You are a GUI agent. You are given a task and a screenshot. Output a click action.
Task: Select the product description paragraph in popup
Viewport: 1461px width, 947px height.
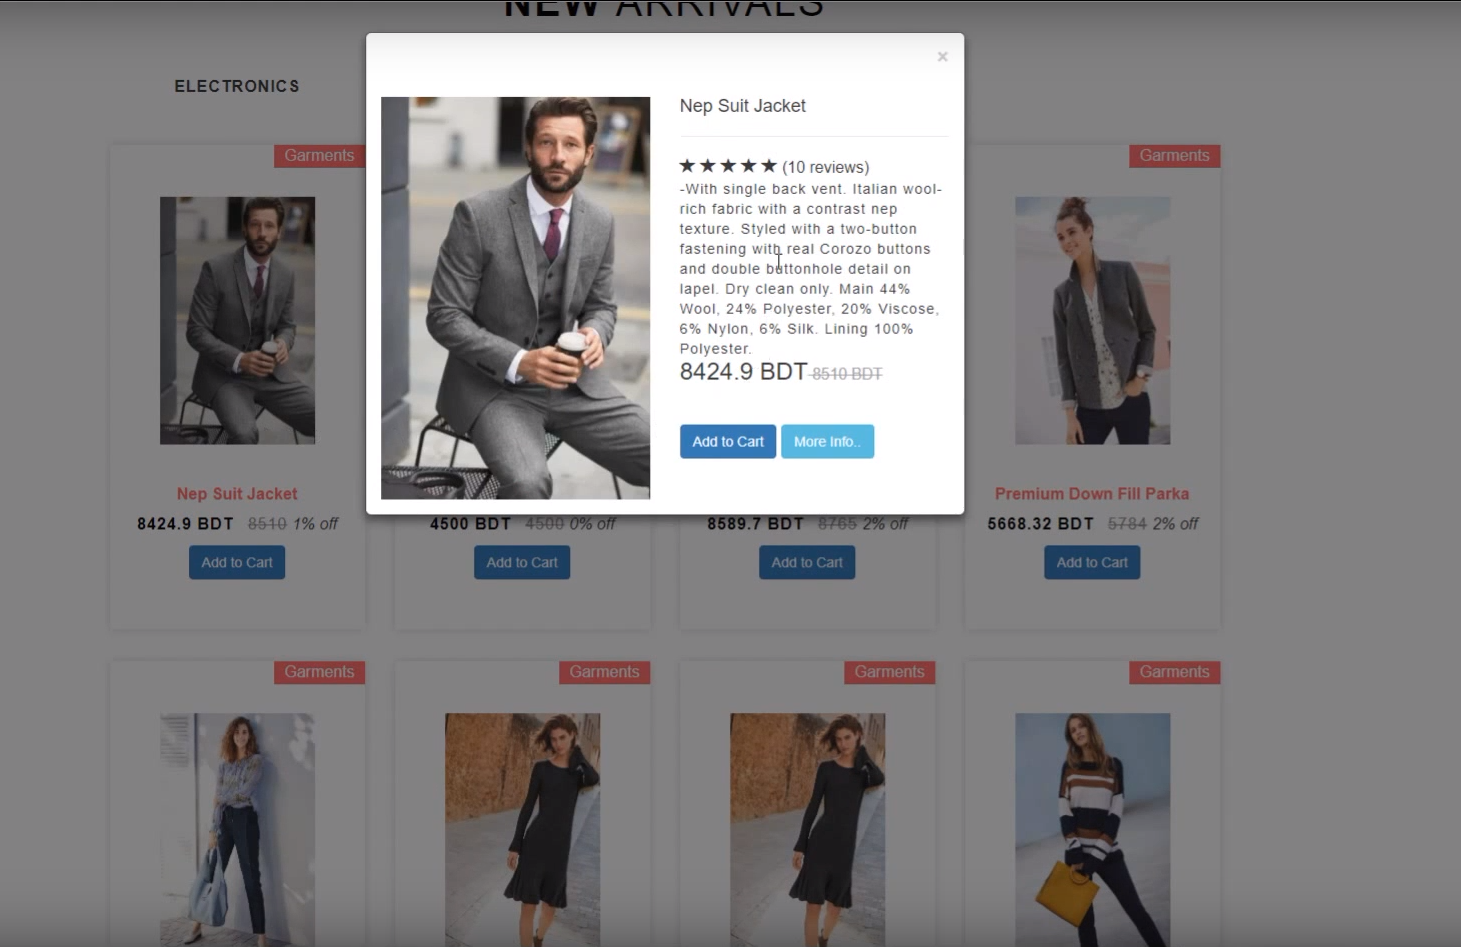click(x=810, y=269)
